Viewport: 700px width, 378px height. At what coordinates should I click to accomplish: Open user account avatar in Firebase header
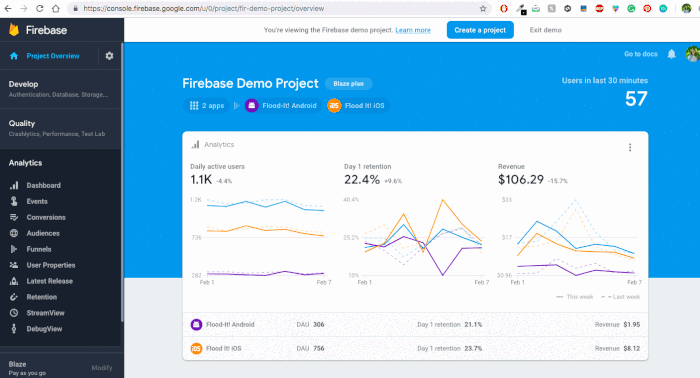(x=693, y=54)
